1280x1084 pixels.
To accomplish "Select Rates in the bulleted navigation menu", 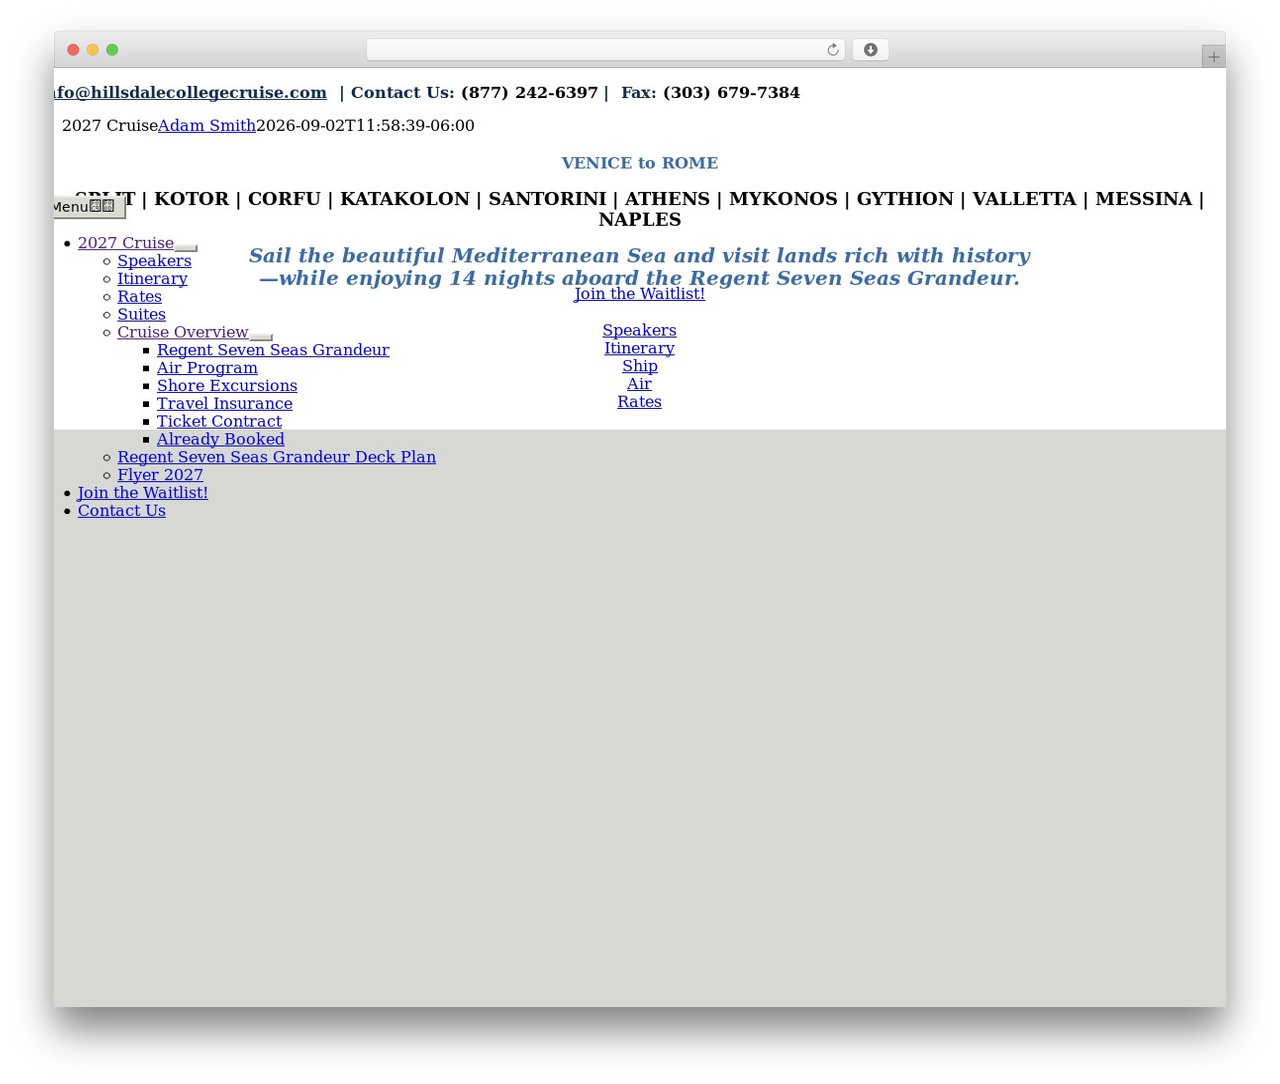I will click(139, 297).
